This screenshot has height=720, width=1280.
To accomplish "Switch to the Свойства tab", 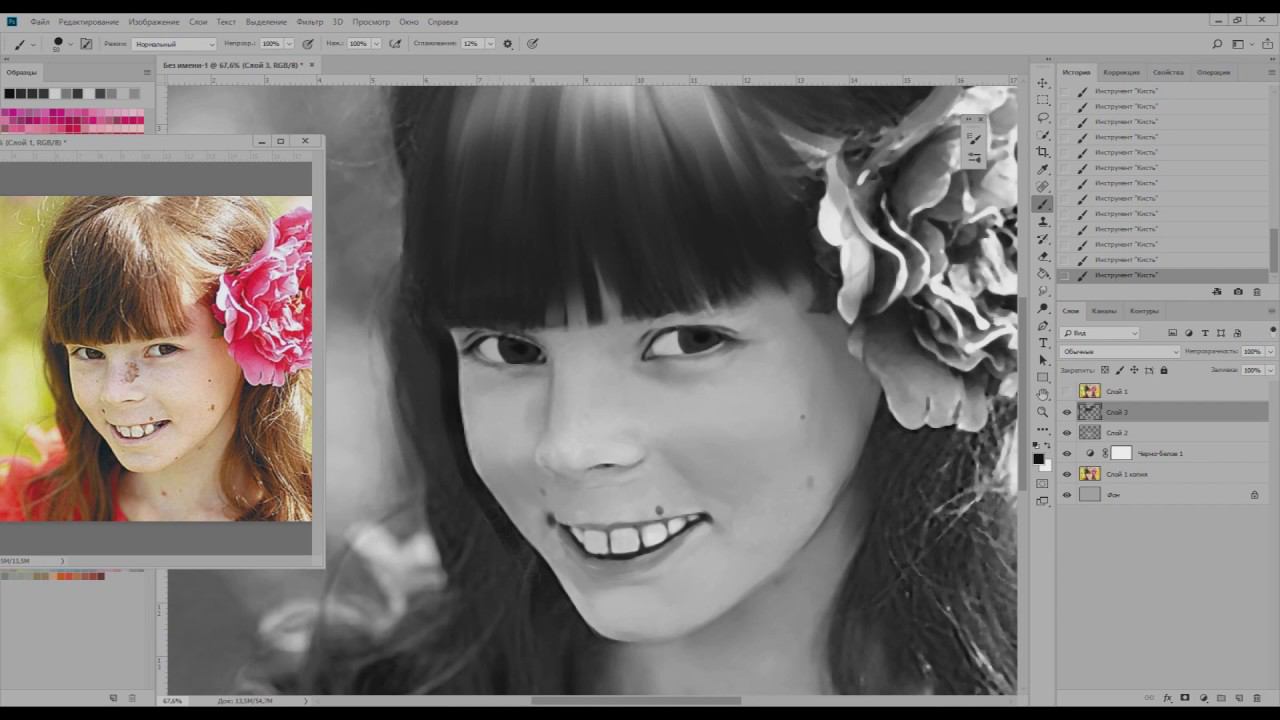I will 1168,72.
